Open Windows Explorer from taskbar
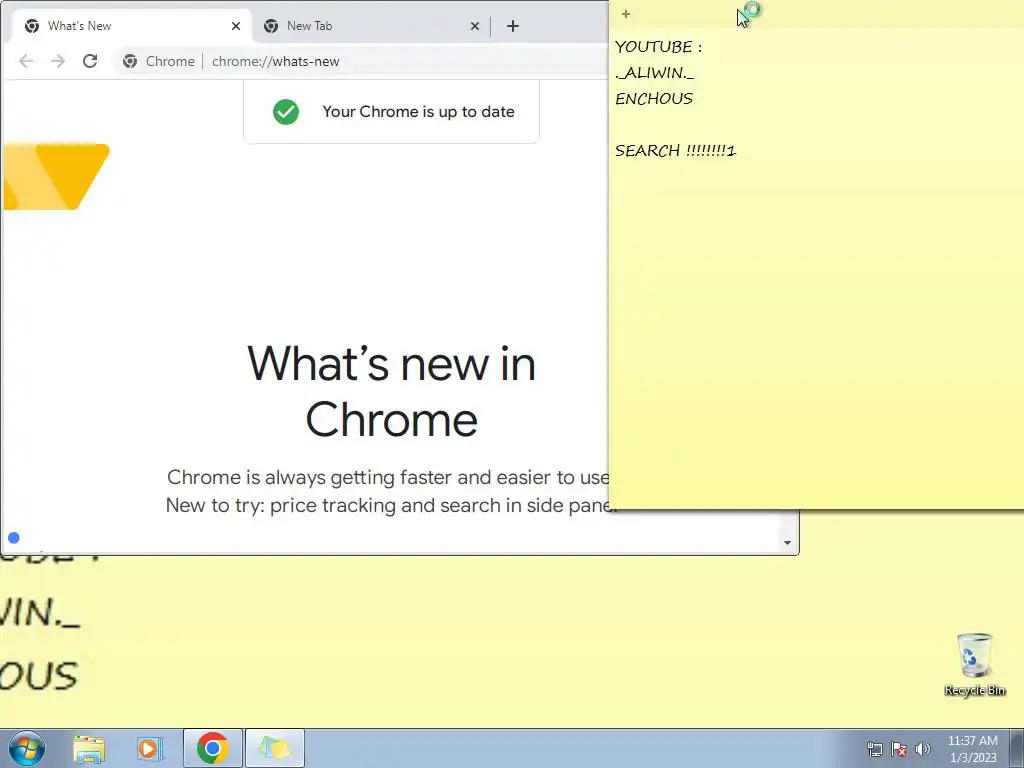1024x768 pixels. click(x=89, y=748)
